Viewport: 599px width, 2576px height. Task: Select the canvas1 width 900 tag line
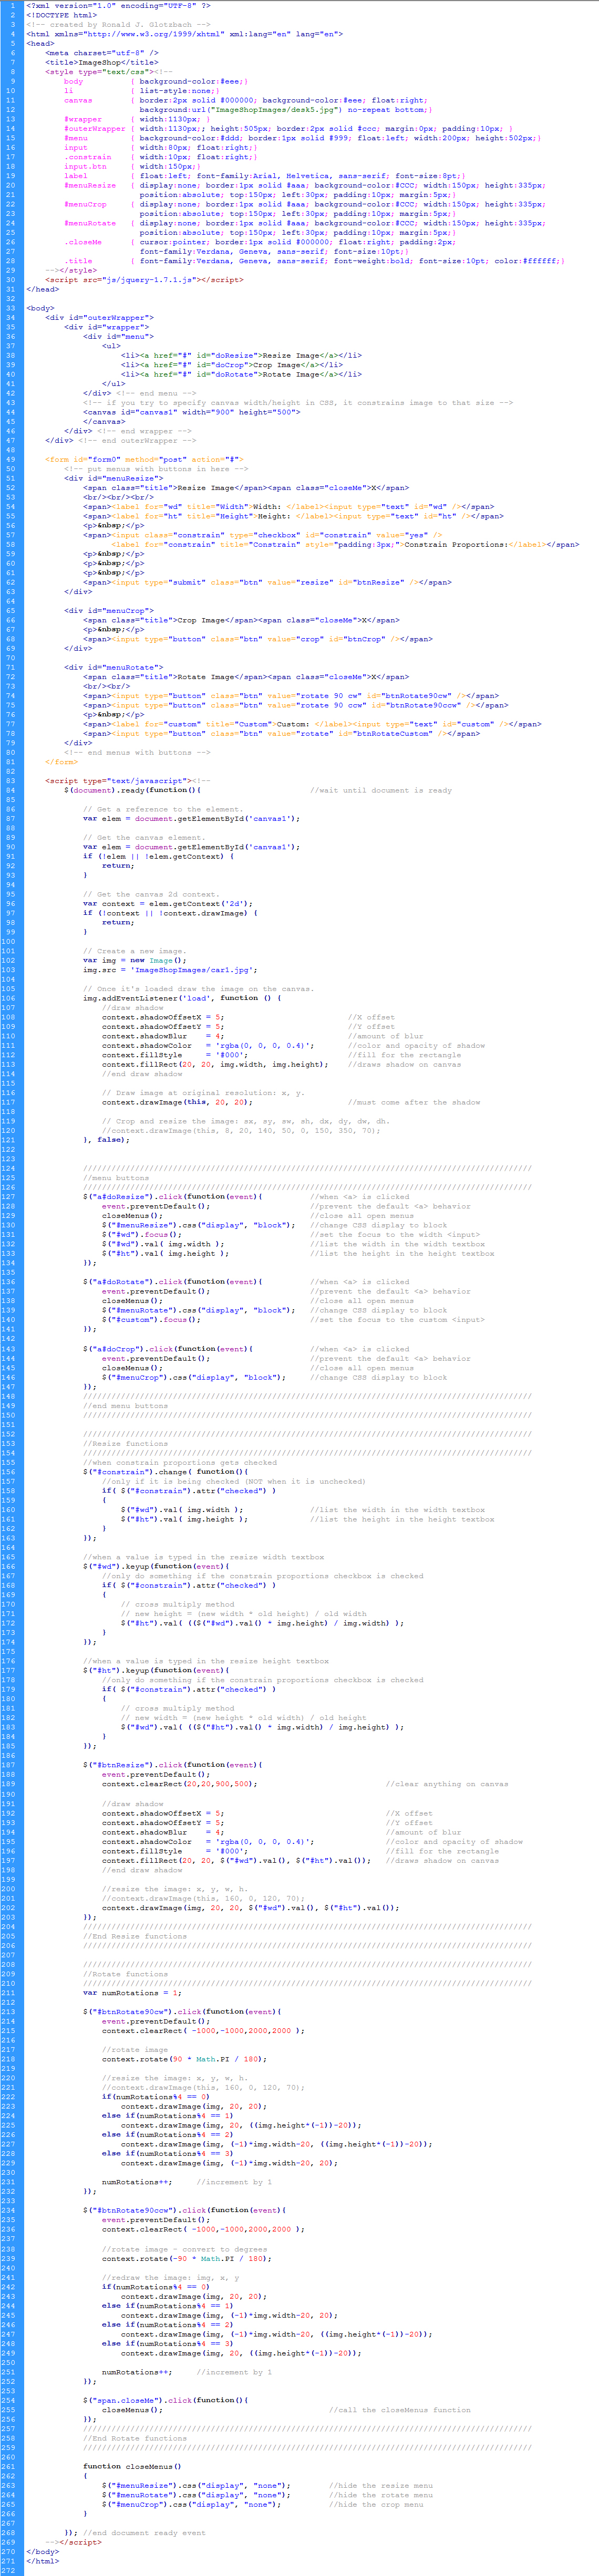coord(192,412)
